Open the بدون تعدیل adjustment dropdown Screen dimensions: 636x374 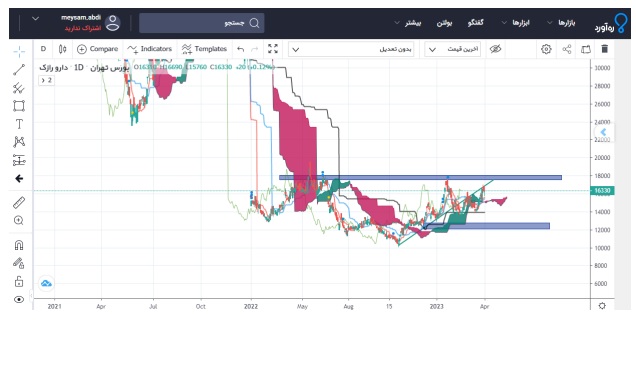pyautogui.click(x=351, y=49)
